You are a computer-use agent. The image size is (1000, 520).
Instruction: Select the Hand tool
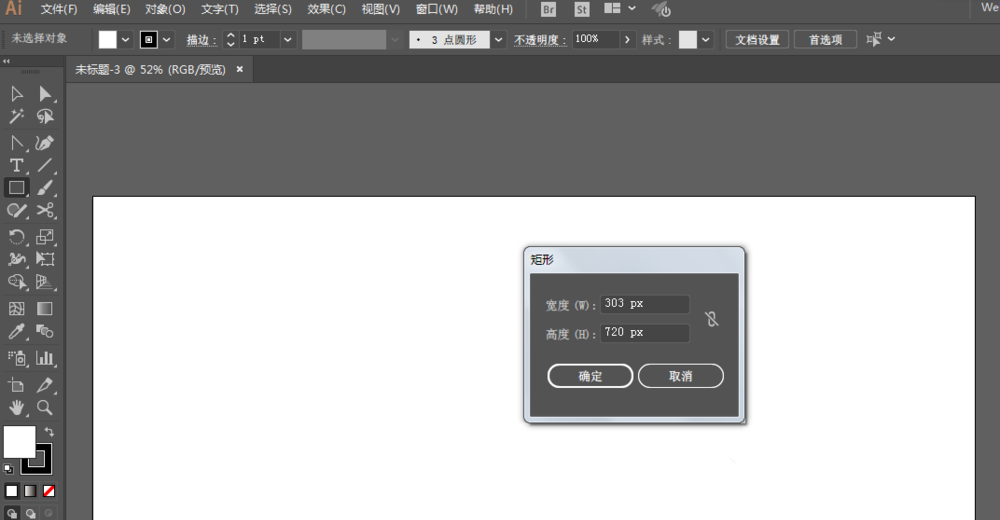coord(17,407)
